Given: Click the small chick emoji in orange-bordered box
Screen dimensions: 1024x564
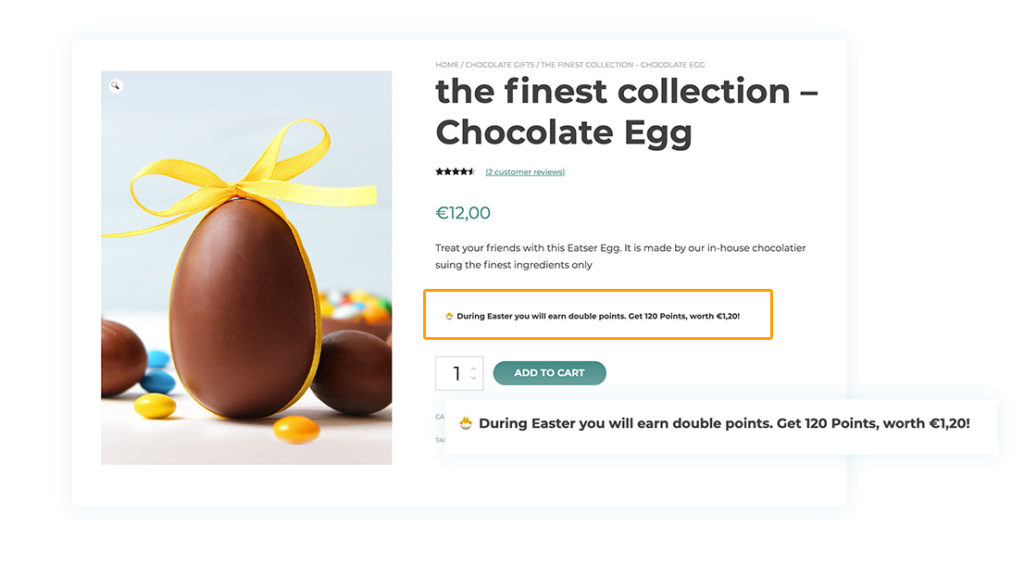Looking at the screenshot, I should point(449,316).
